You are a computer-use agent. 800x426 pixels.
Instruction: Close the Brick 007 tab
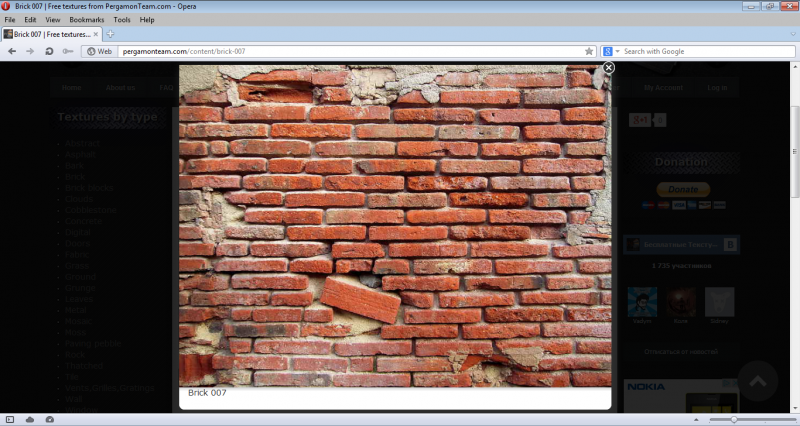click(95, 34)
